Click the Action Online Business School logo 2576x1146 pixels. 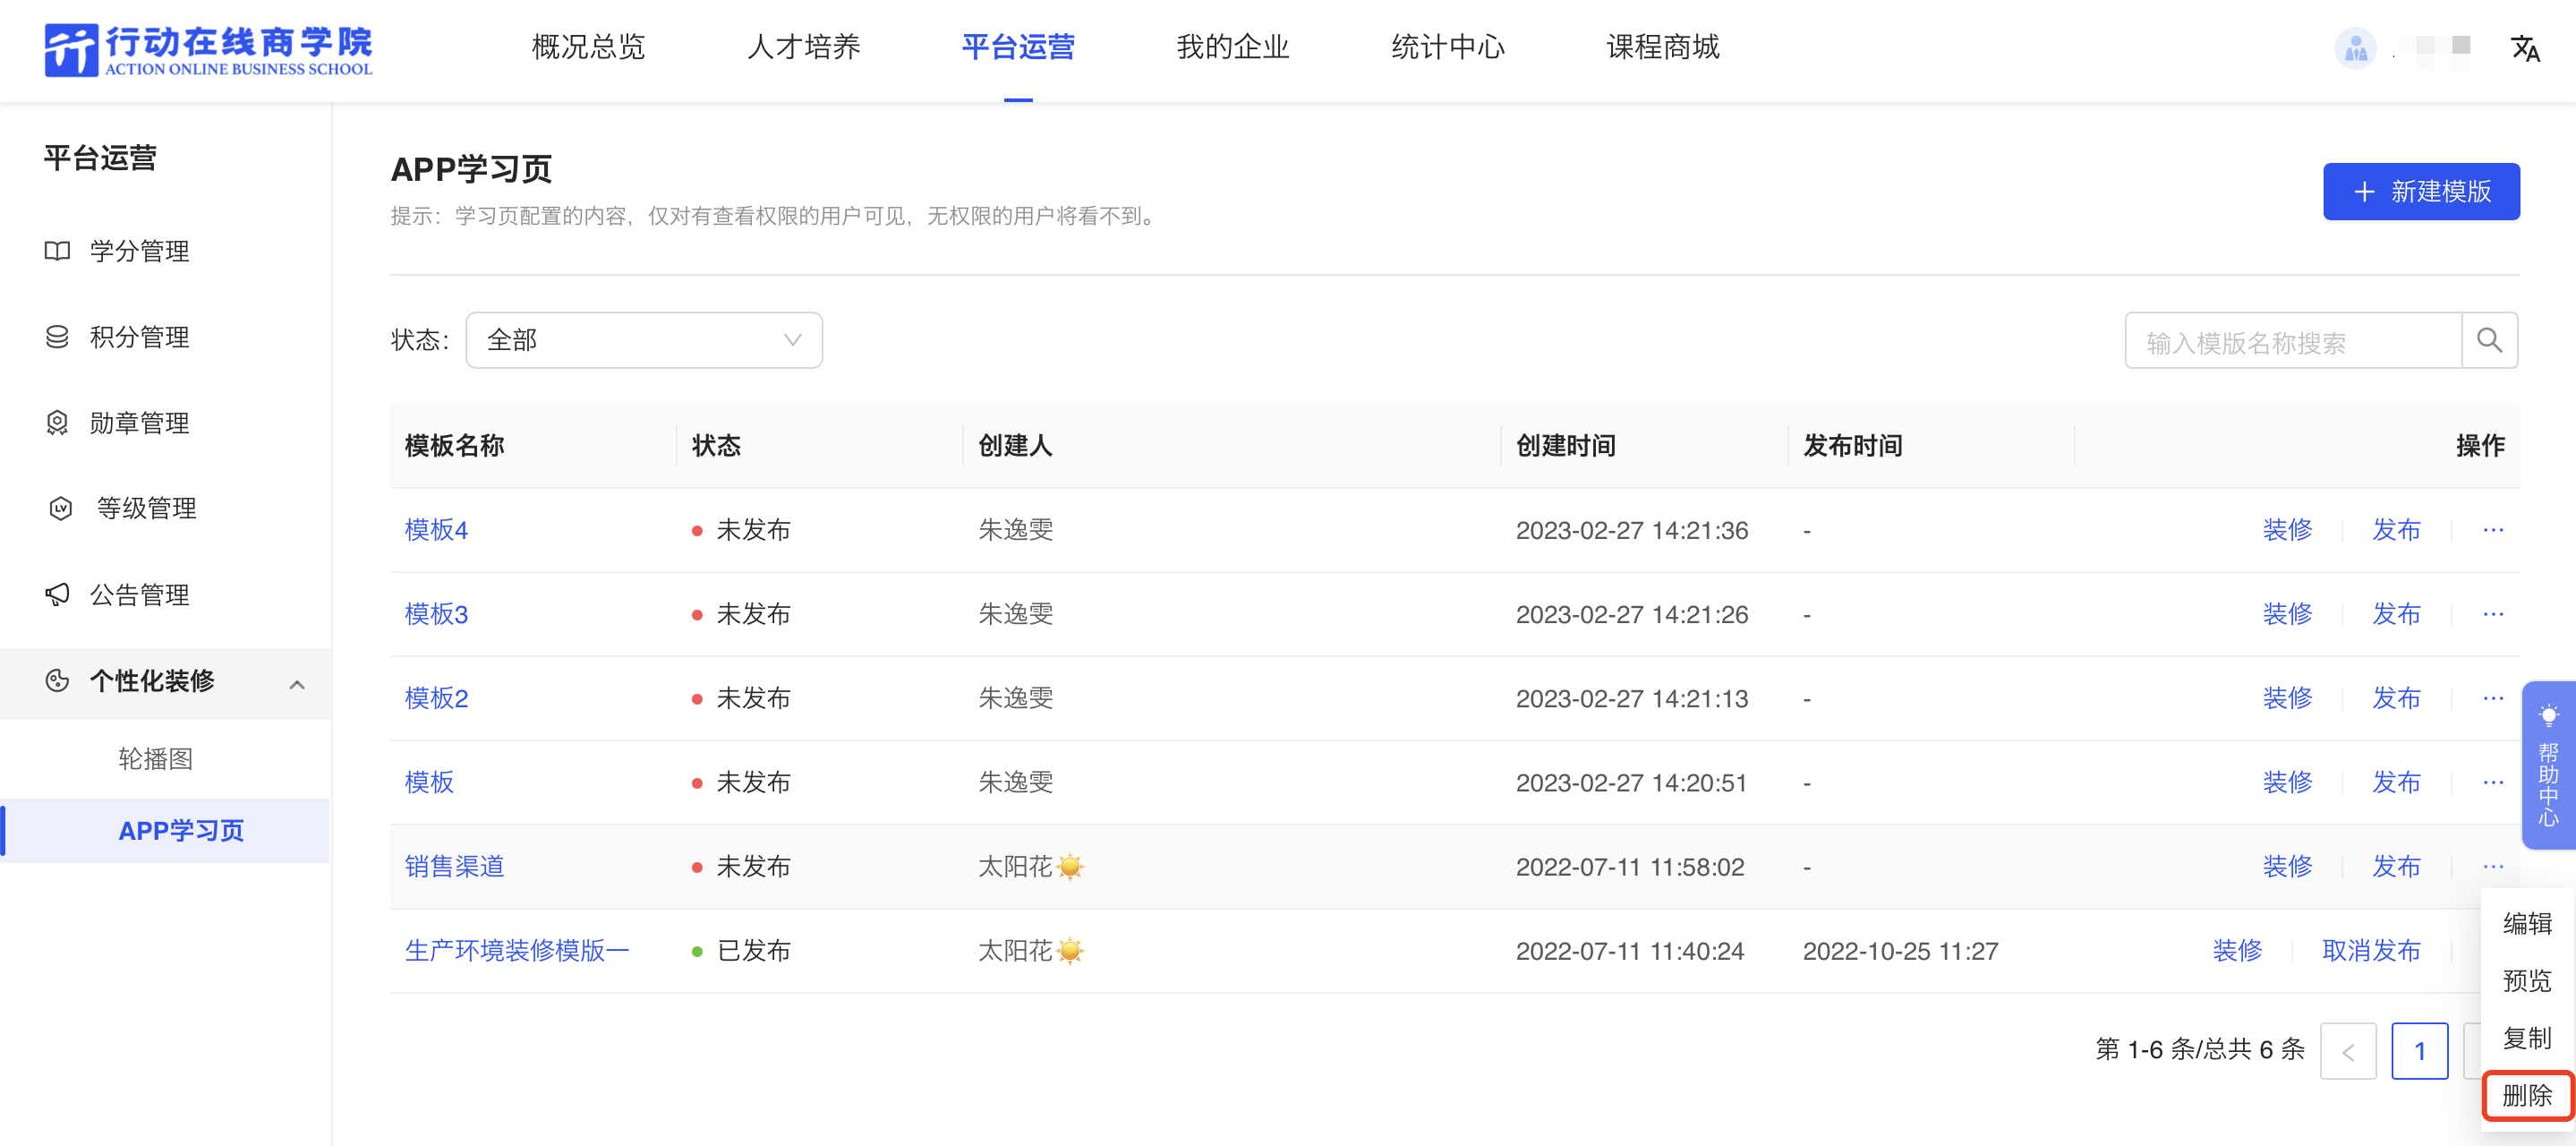tap(209, 49)
